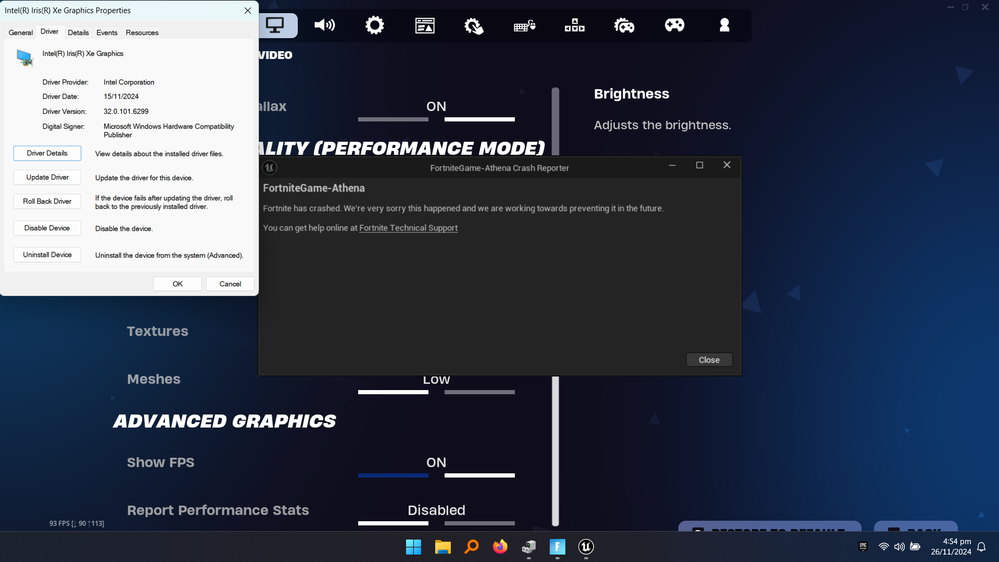This screenshot has height=562, width=999.
Task: Switch to General tab in Properties
Action: click(x=20, y=32)
